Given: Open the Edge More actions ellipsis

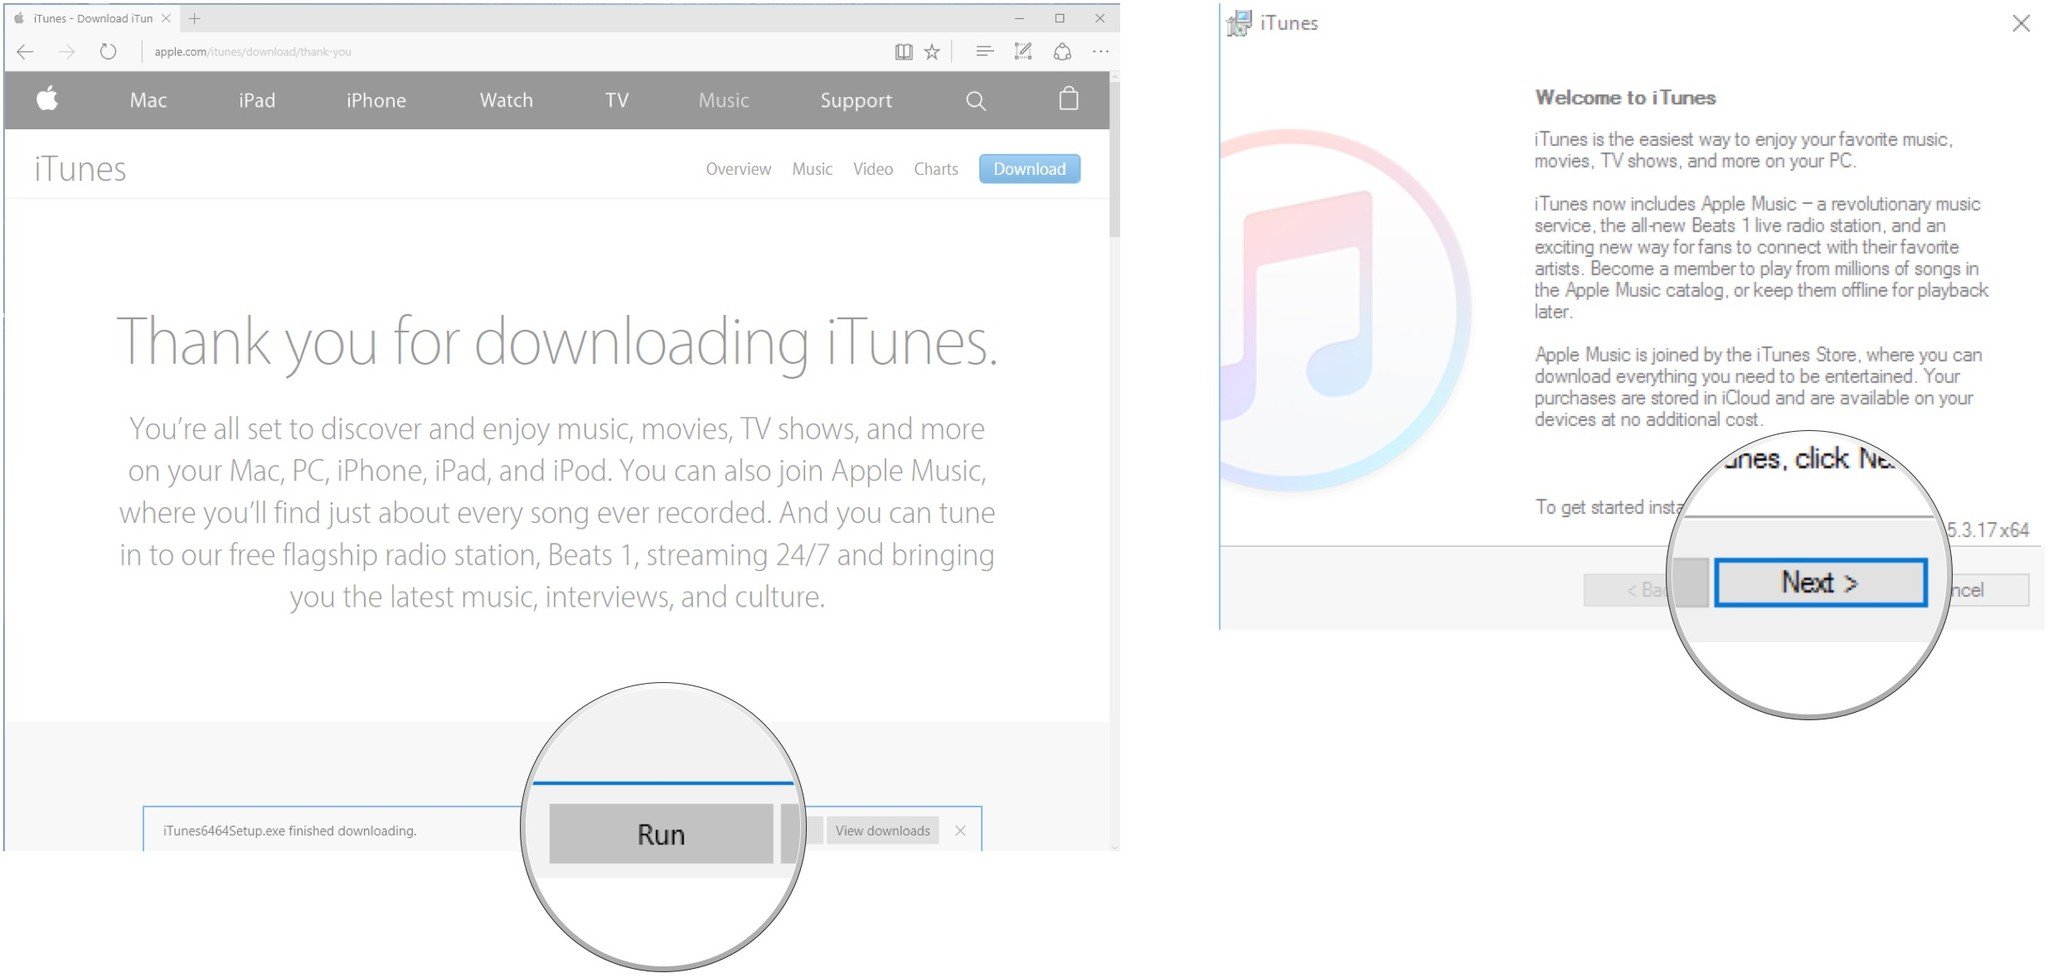Looking at the screenshot, I should point(1100,52).
